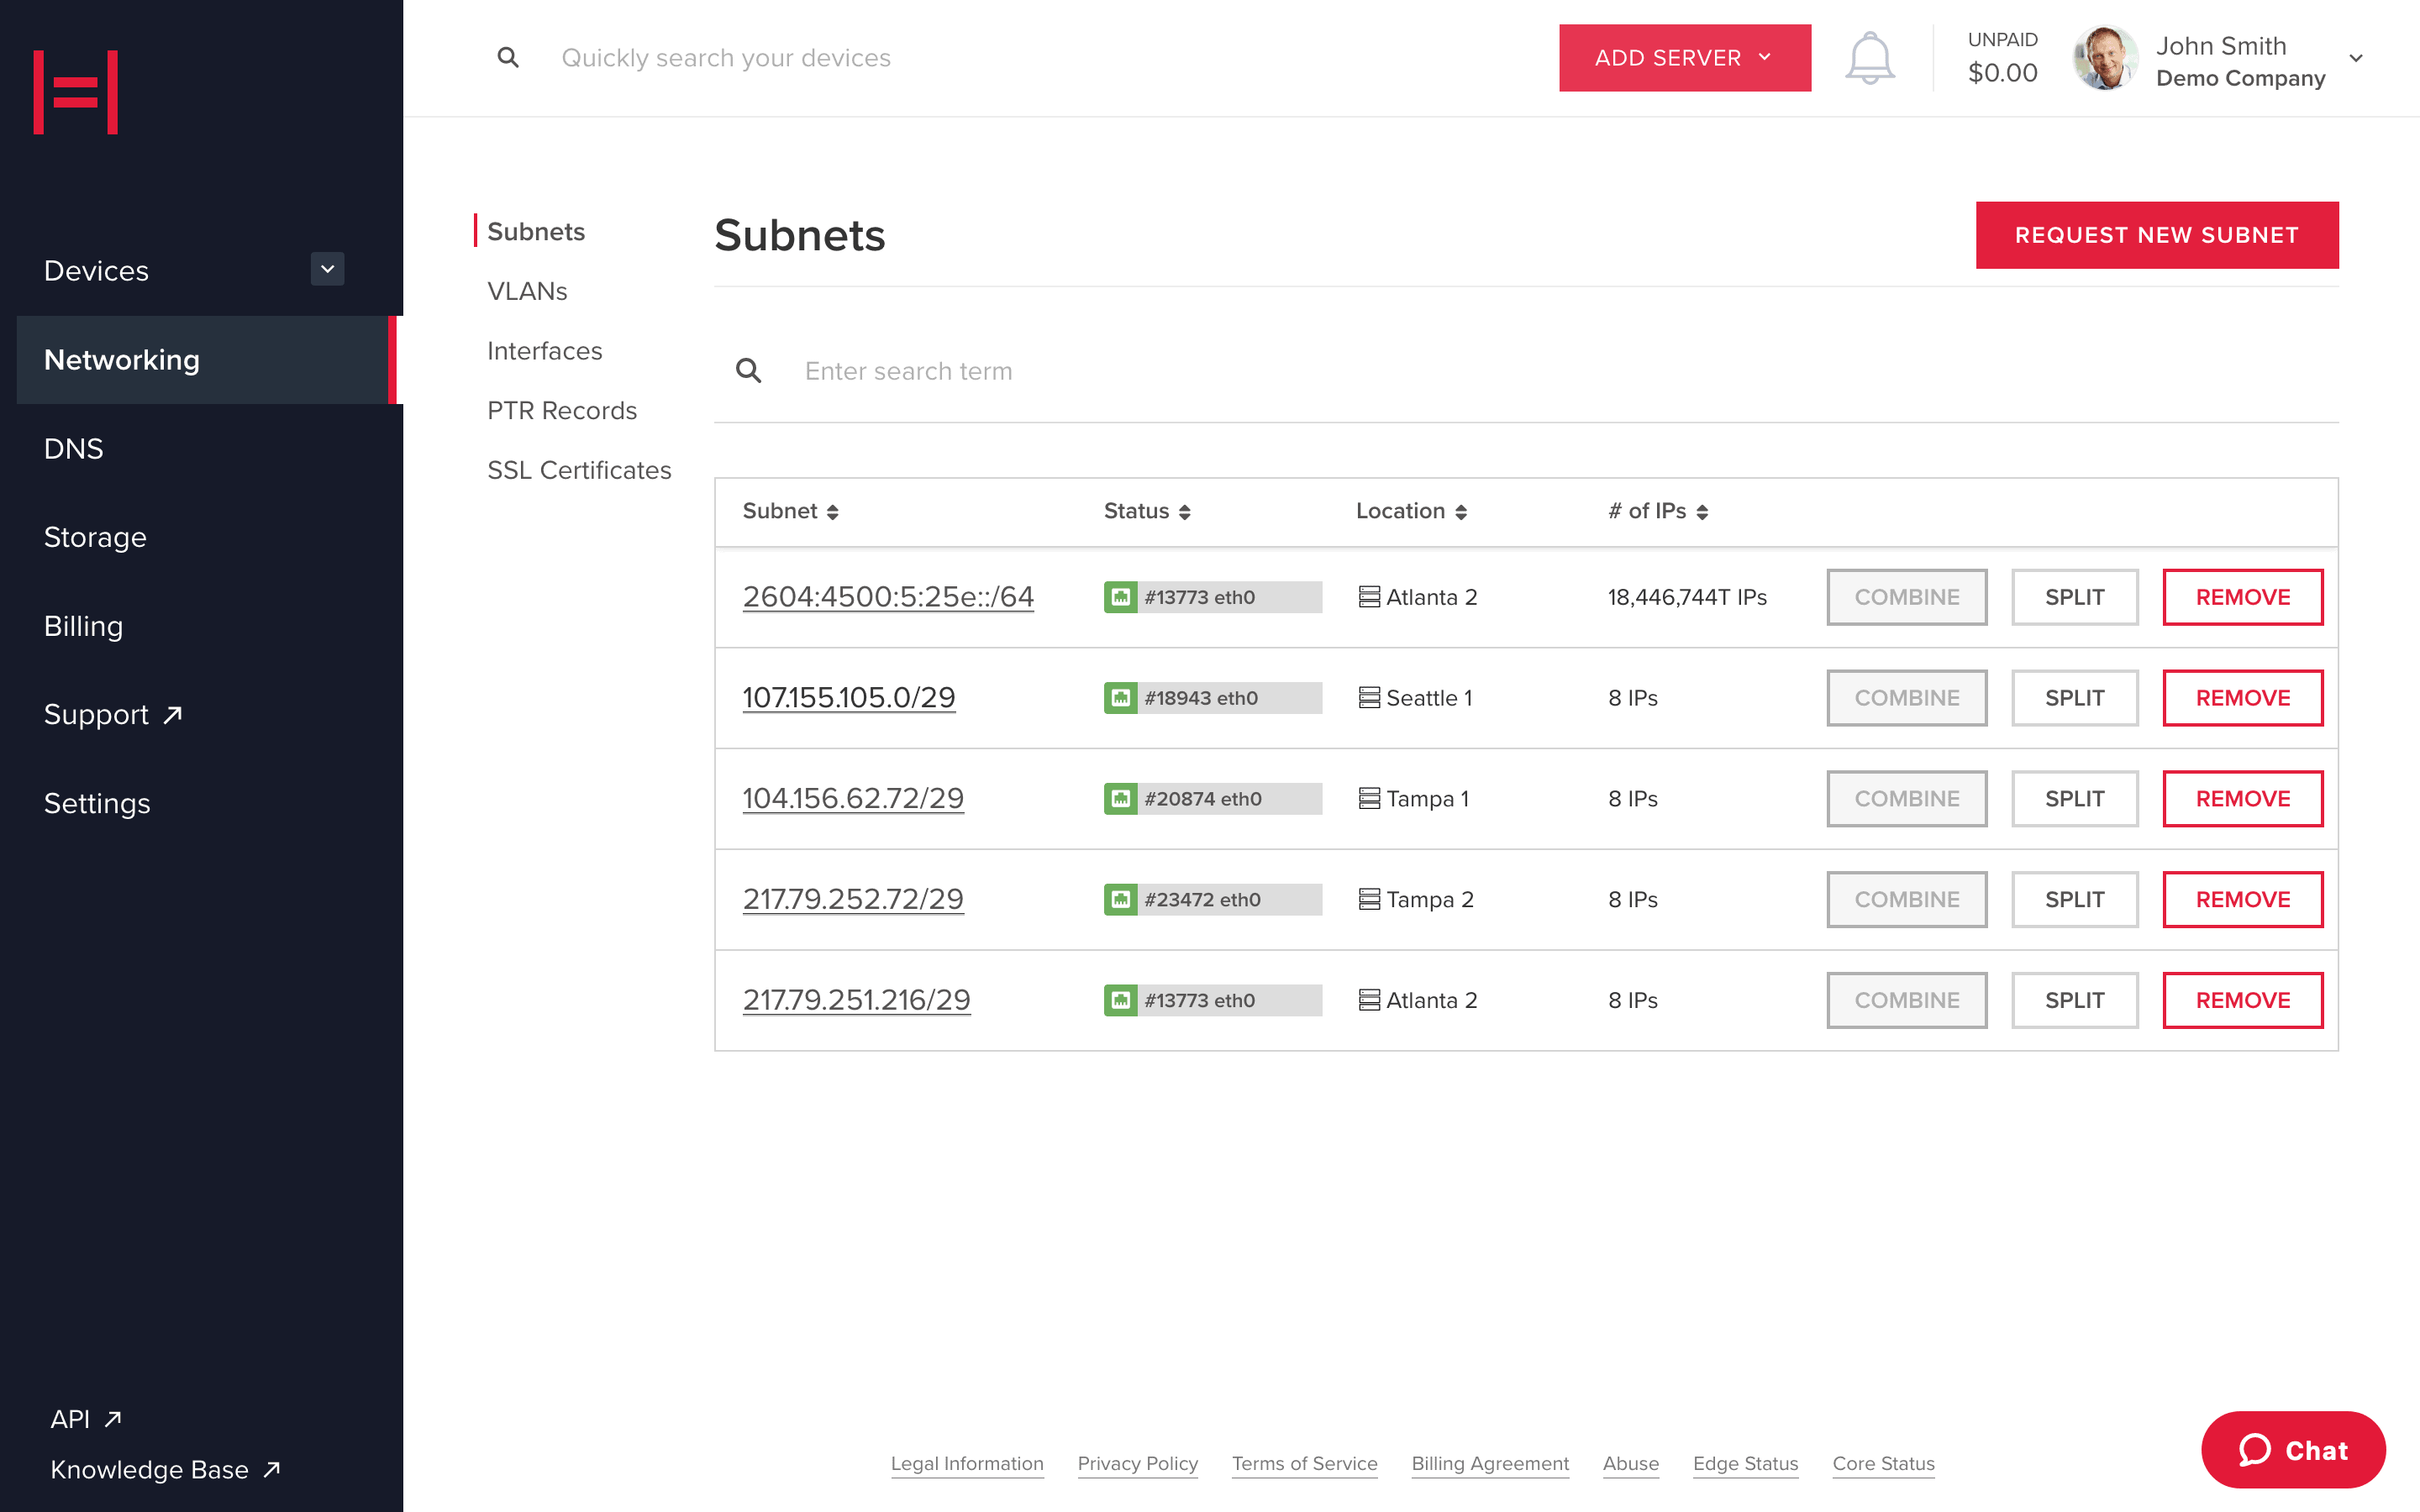This screenshot has height=1512, width=2420.
Task: Combine the 107.155.105.0/29 subnet
Action: 1906,698
